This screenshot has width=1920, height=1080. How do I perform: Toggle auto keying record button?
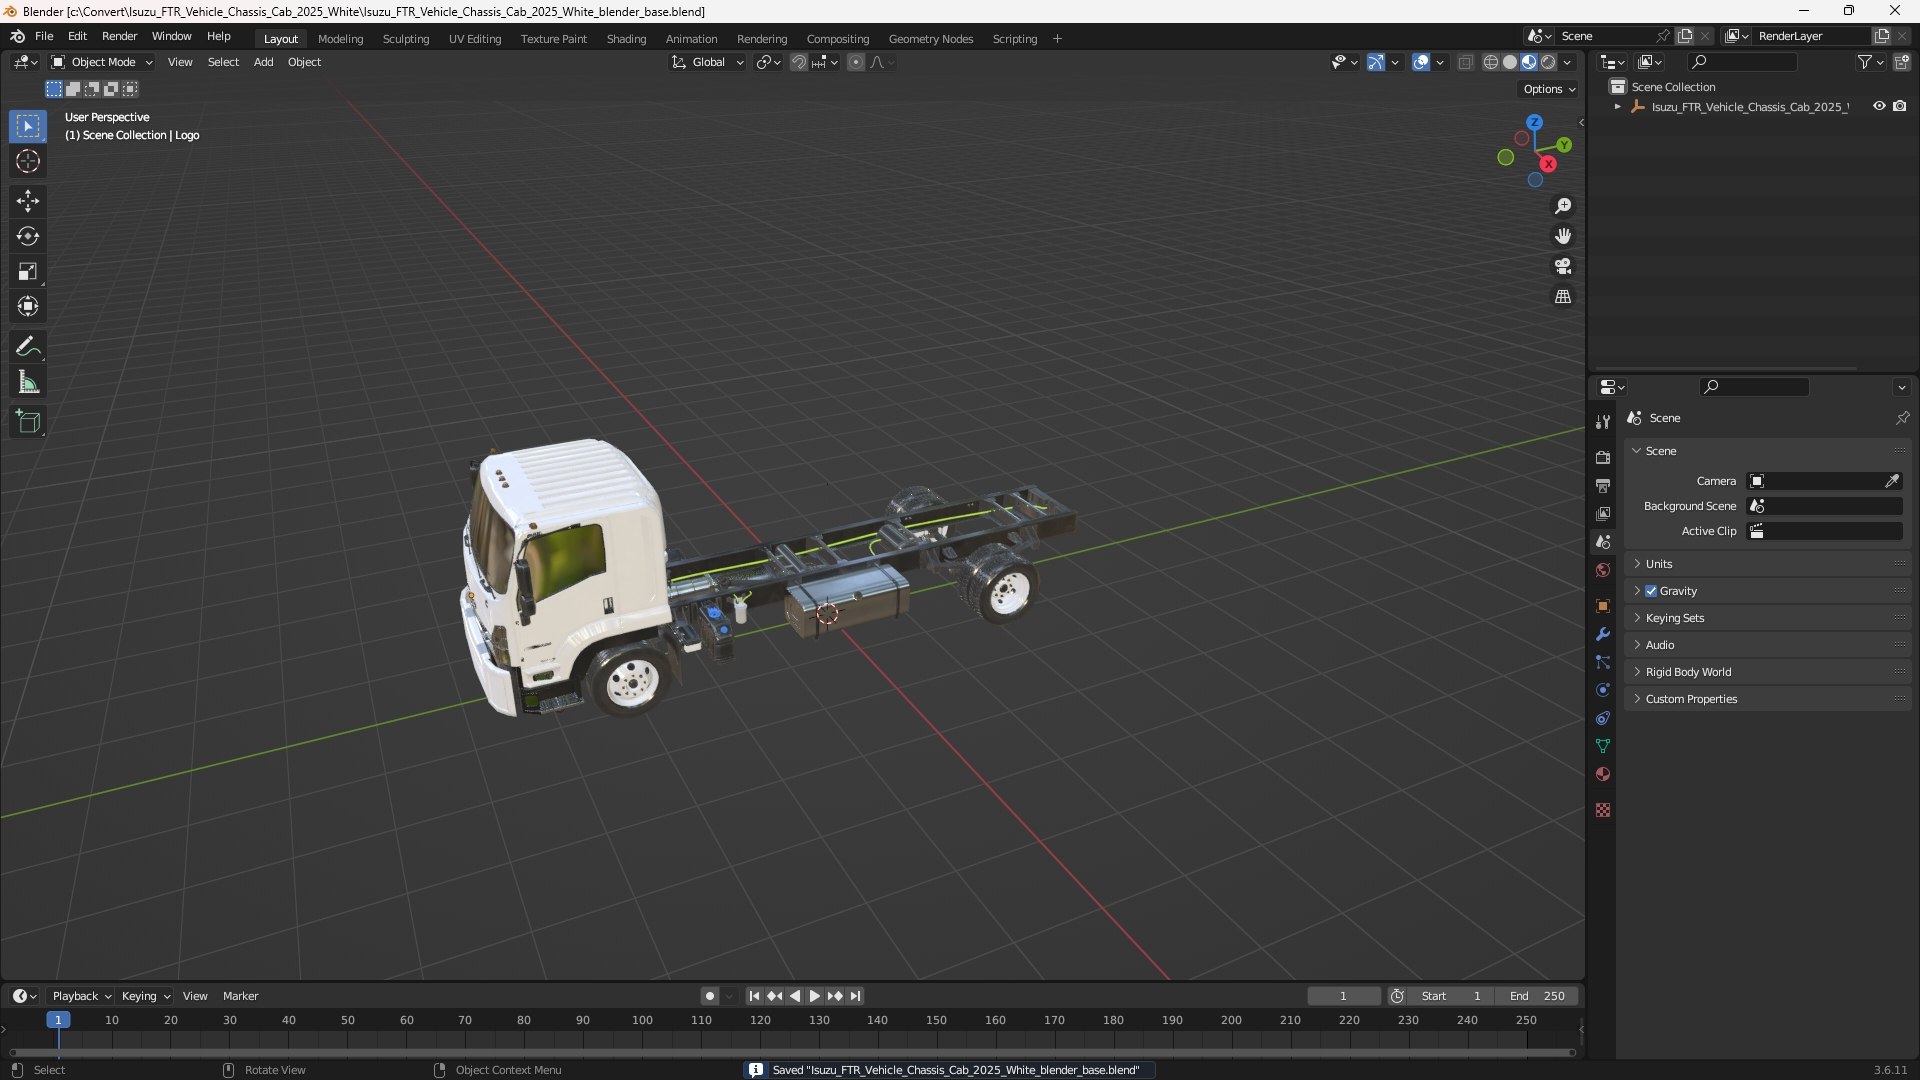coord(710,996)
